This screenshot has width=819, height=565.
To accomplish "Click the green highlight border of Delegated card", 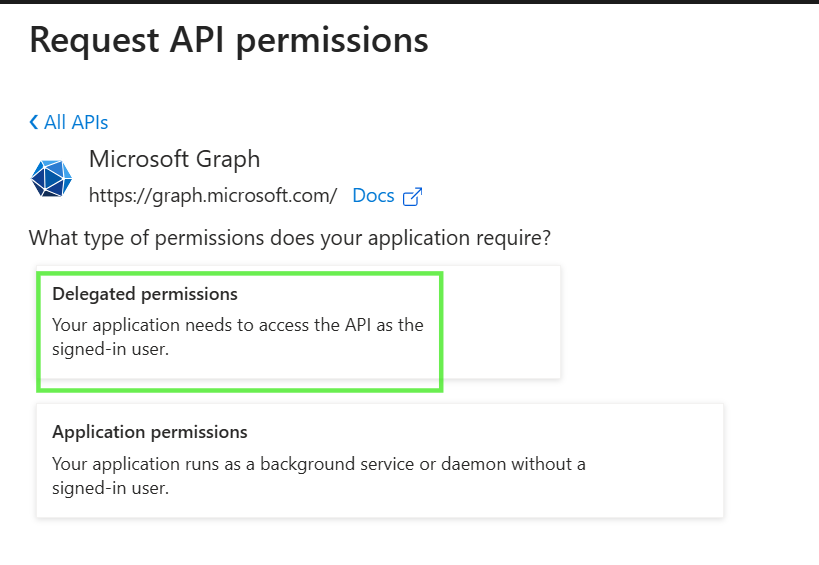I will 240,274.
